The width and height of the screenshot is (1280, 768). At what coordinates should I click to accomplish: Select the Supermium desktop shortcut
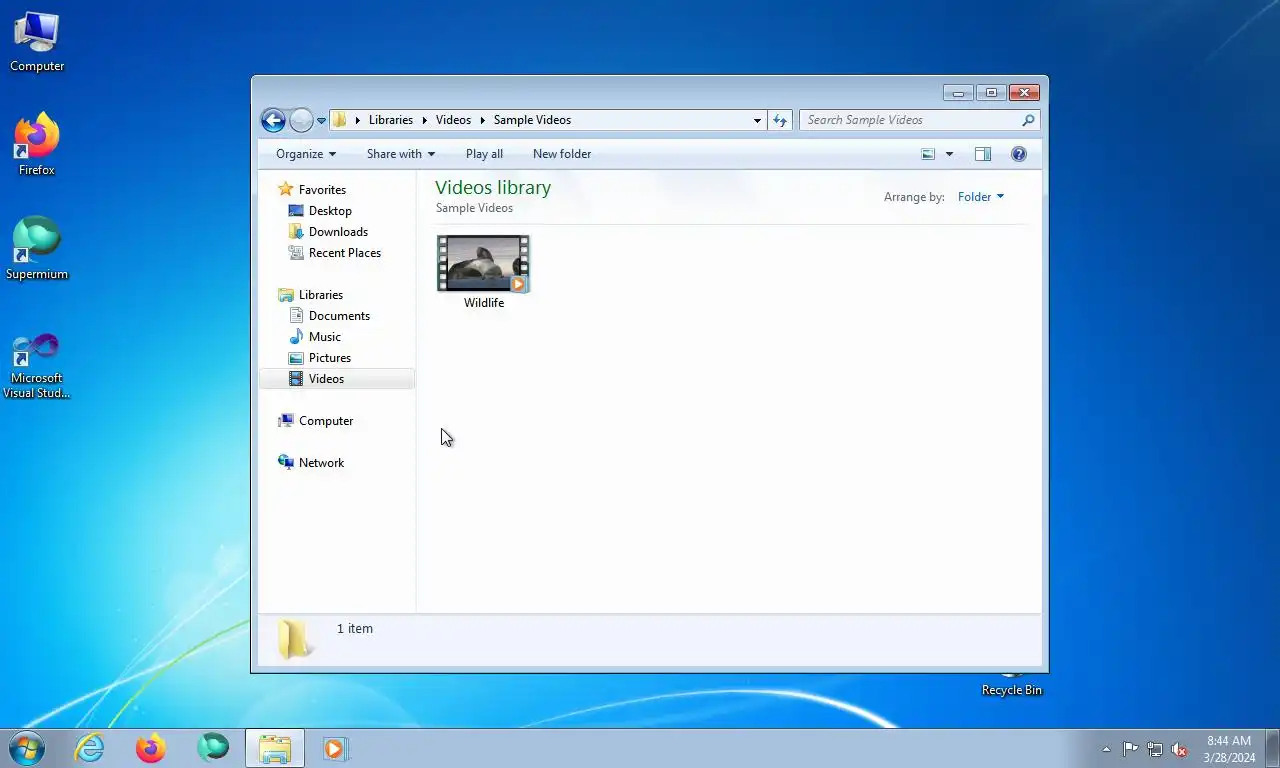(x=37, y=250)
